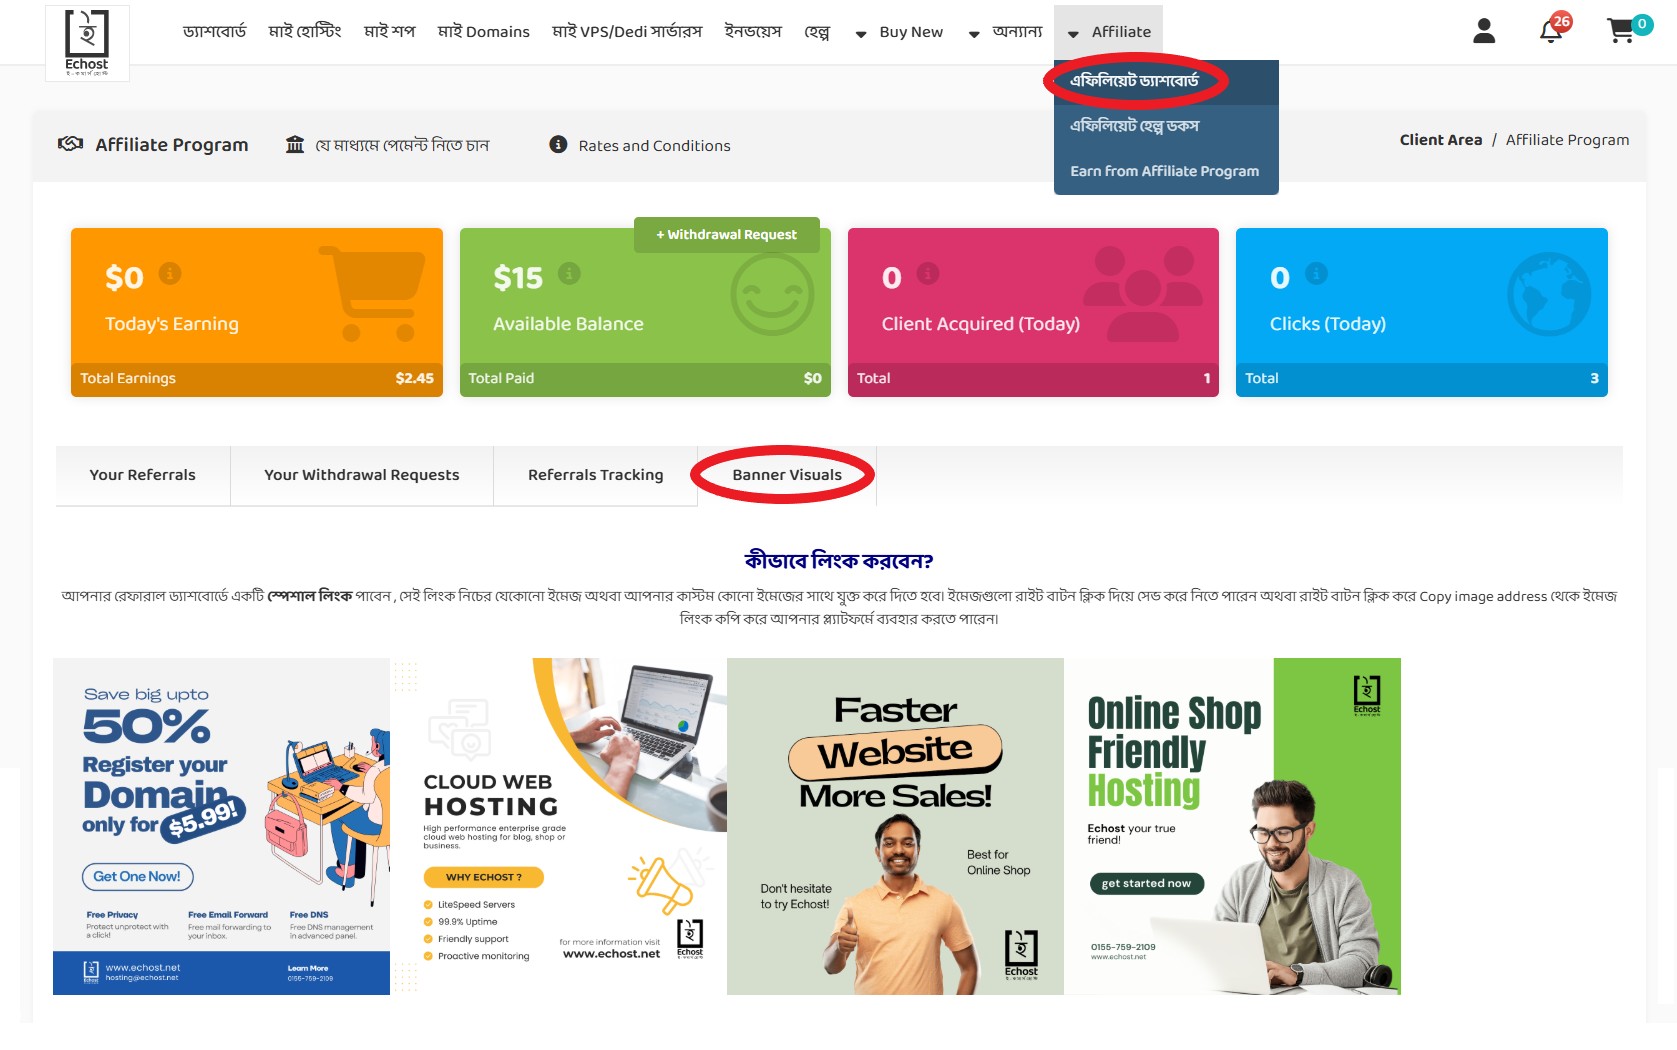Image resolution: width=1677 pixels, height=1050 pixels.
Task: Select the Online Shop Friendly Hosting banner
Action: click(1232, 826)
